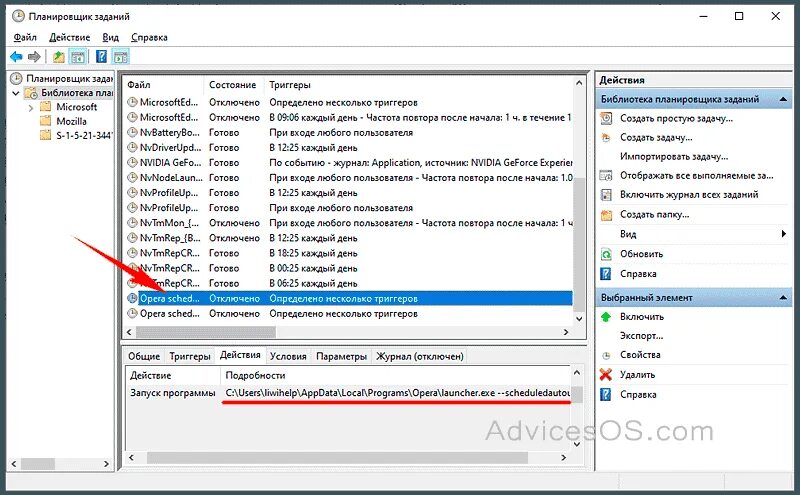Screen dimensions: 800x495
Task: Select the NvDriverUpd task row
Action: (349, 148)
